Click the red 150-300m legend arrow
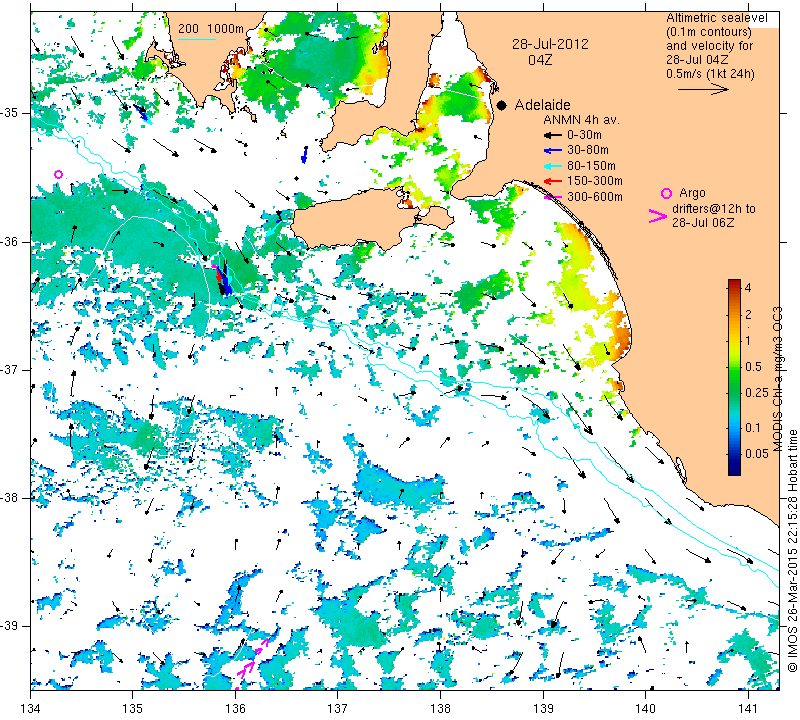 (553, 181)
